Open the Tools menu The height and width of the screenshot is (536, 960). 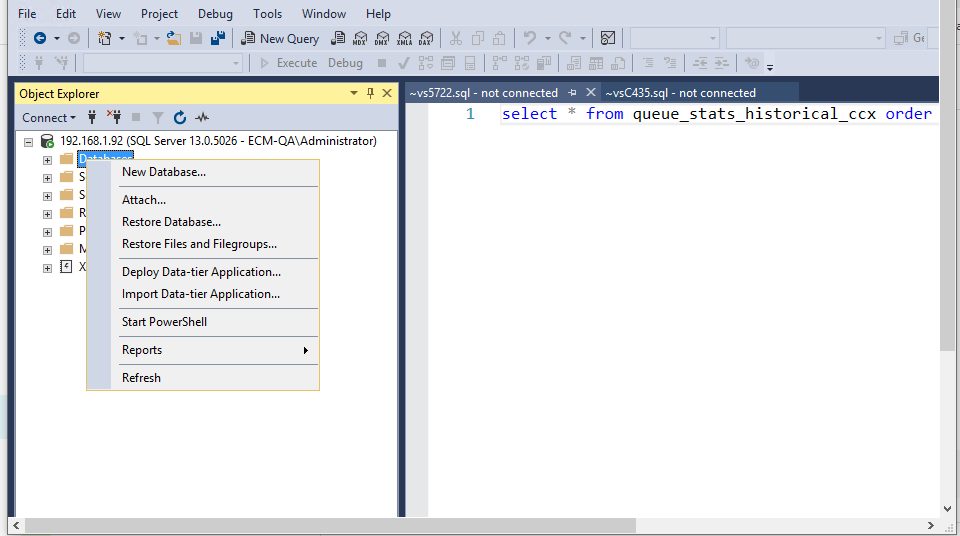coord(267,14)
